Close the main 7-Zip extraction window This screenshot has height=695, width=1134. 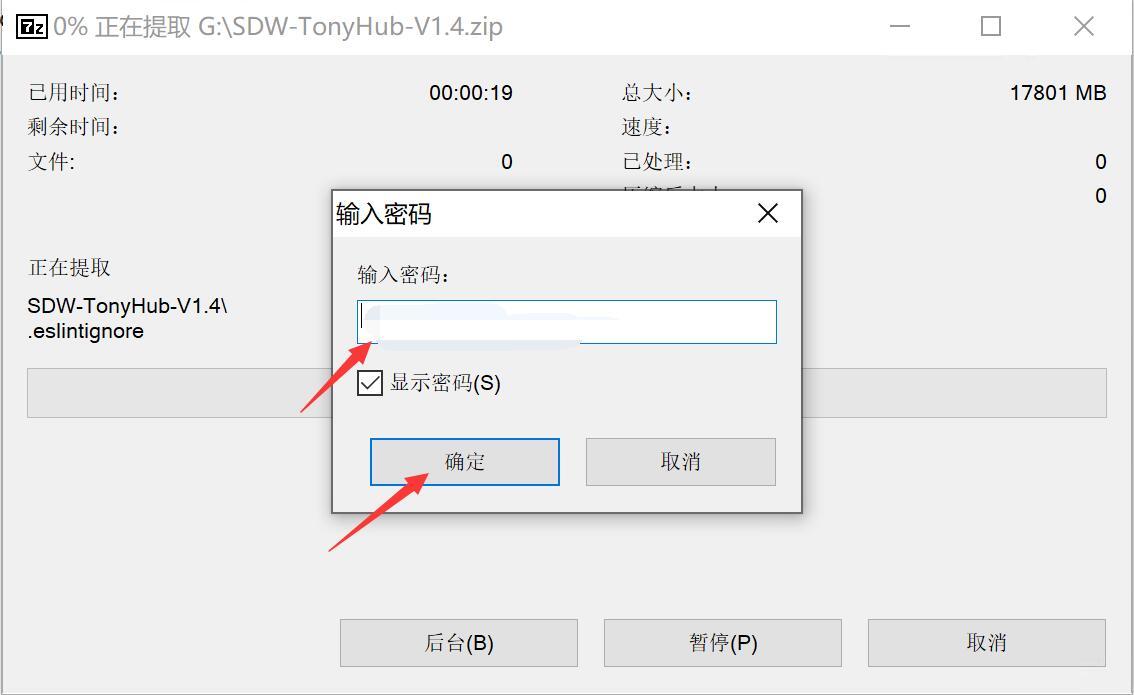coord(1083,27)
